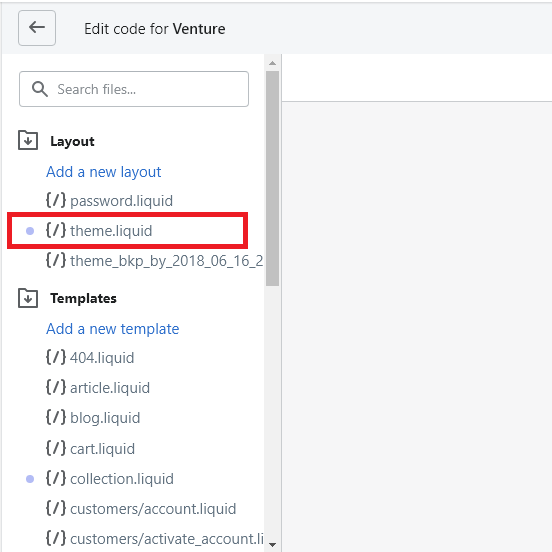Click the back arrow button

coord(37,28)
